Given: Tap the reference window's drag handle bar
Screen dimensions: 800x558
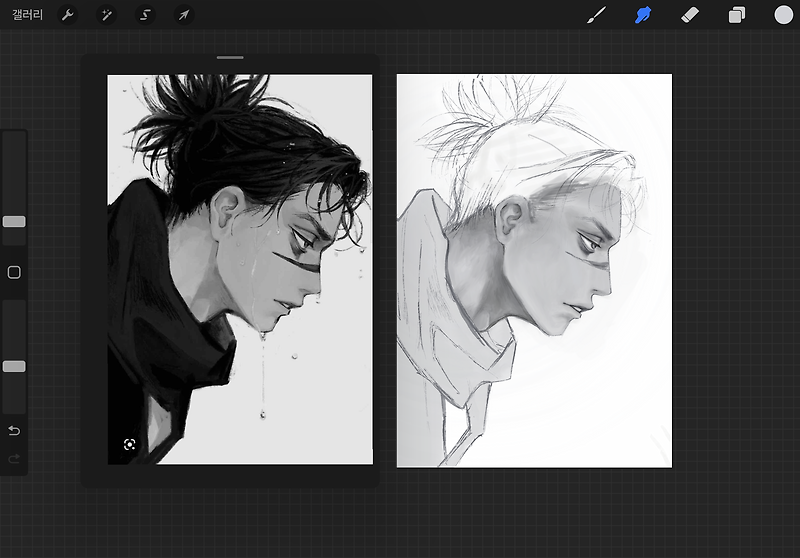Looking at the screenshot, I should click(x=230, y=58).
